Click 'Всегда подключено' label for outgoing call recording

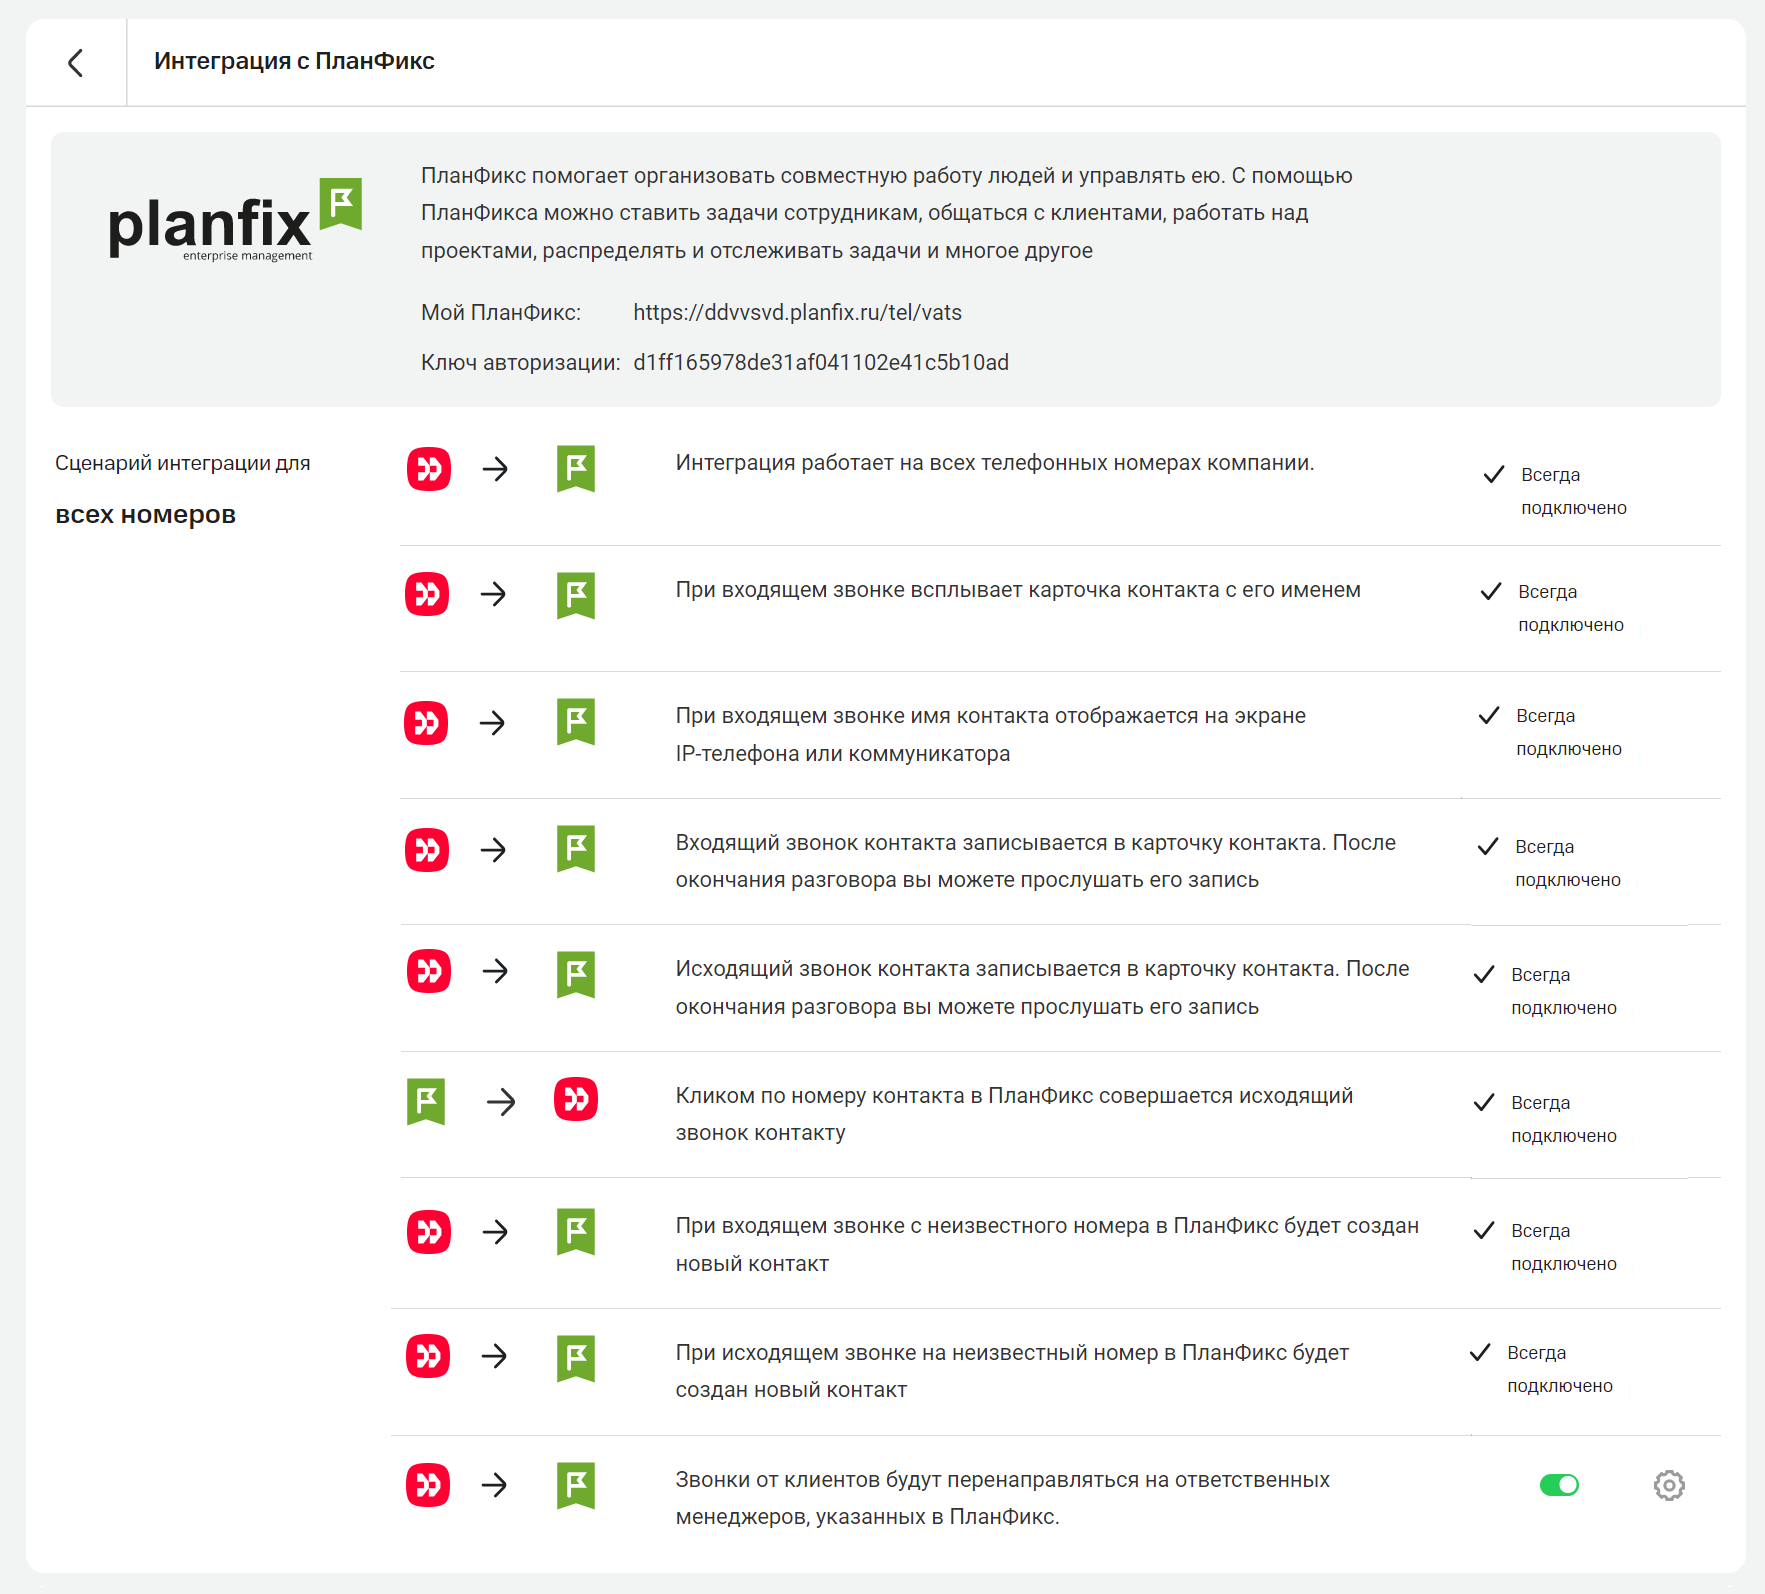pyautogui.click(x=1563, y=991)
